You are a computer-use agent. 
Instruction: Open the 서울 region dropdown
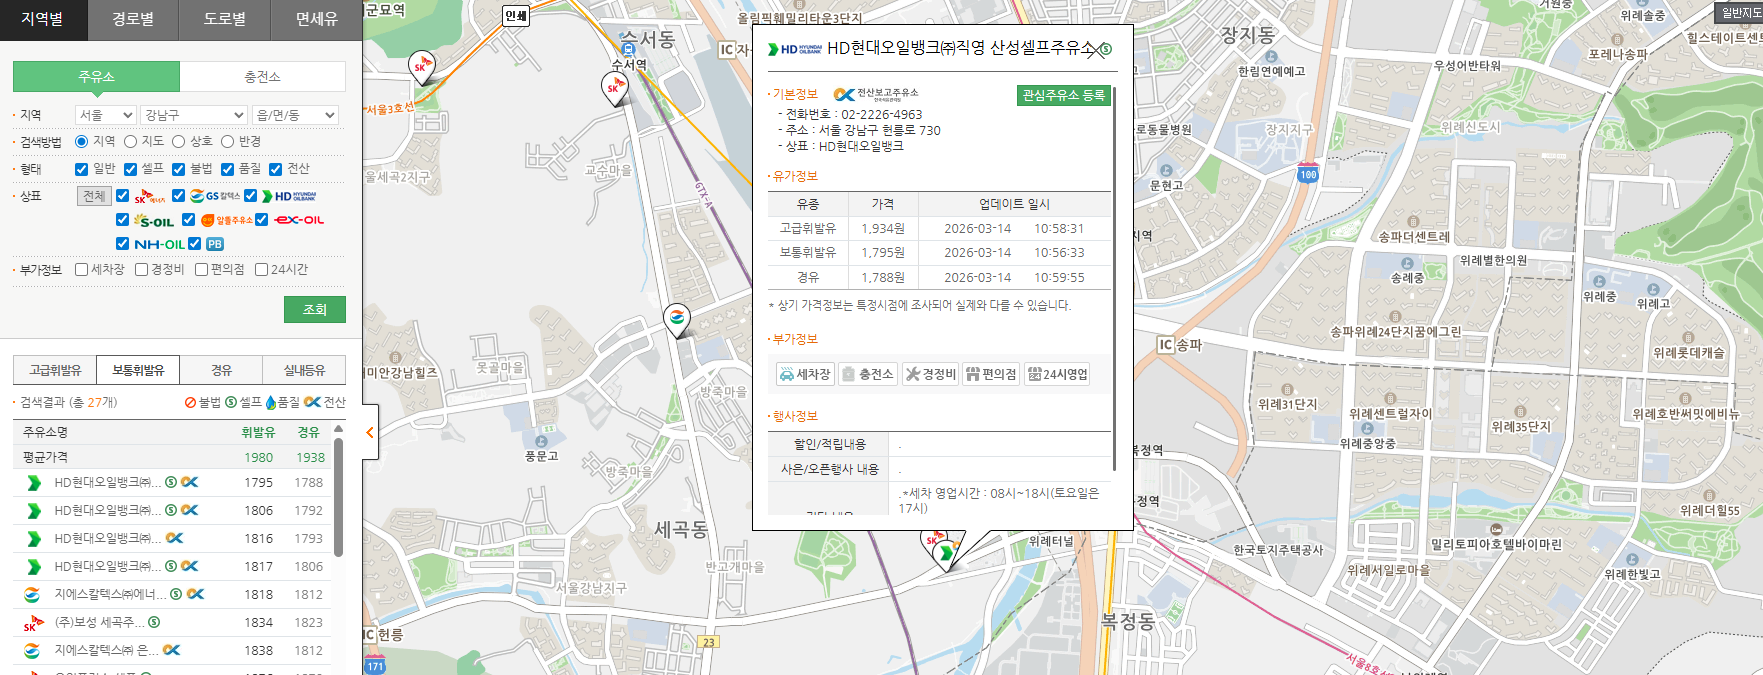click(106, 115)
